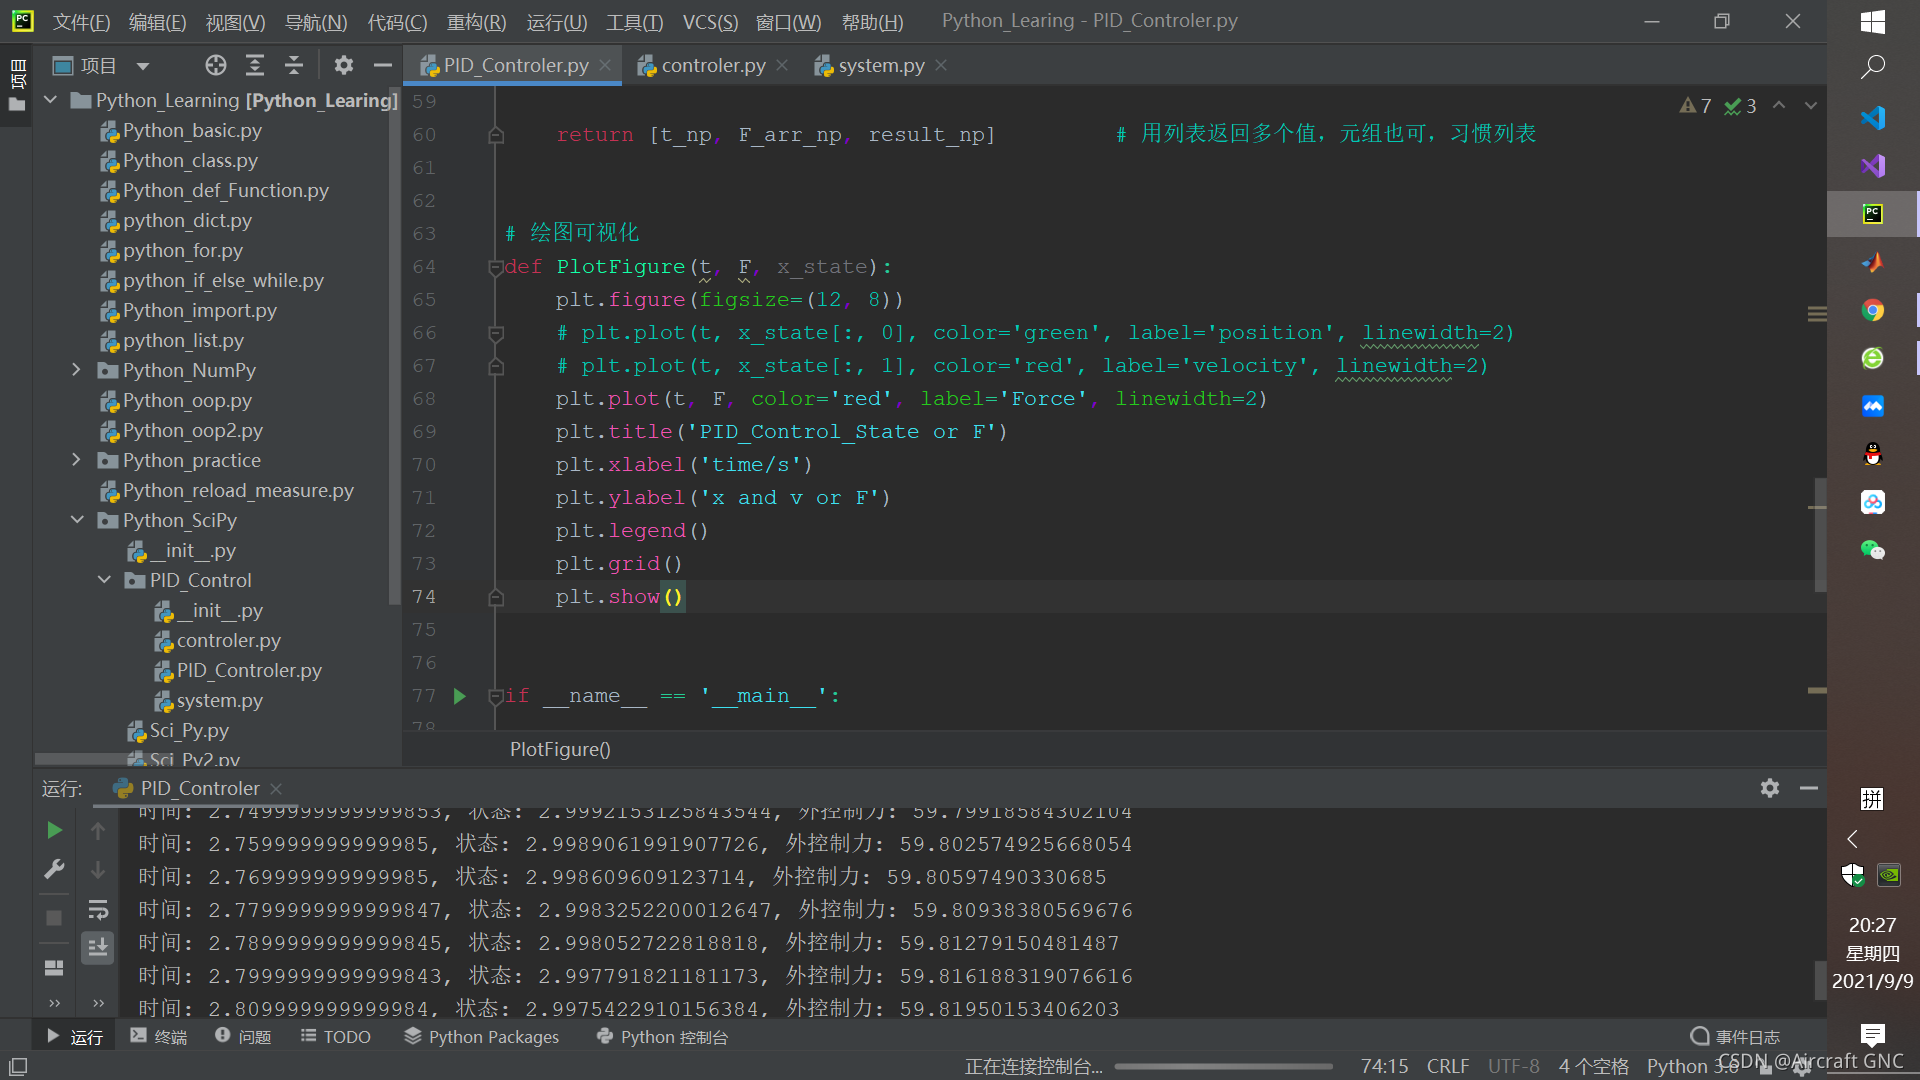Open run panel settings gear
The height and width of the screenshot is (1080, 1920).
[1769, 788]
